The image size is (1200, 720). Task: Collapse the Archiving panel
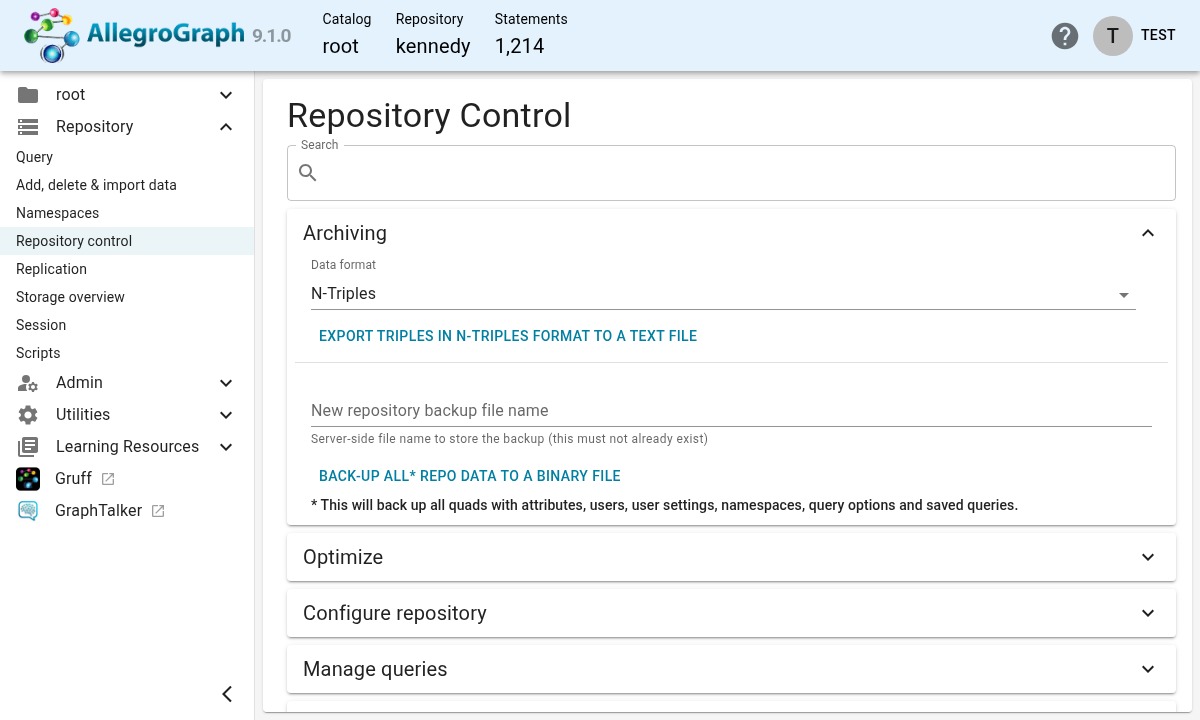(1148, 233)
